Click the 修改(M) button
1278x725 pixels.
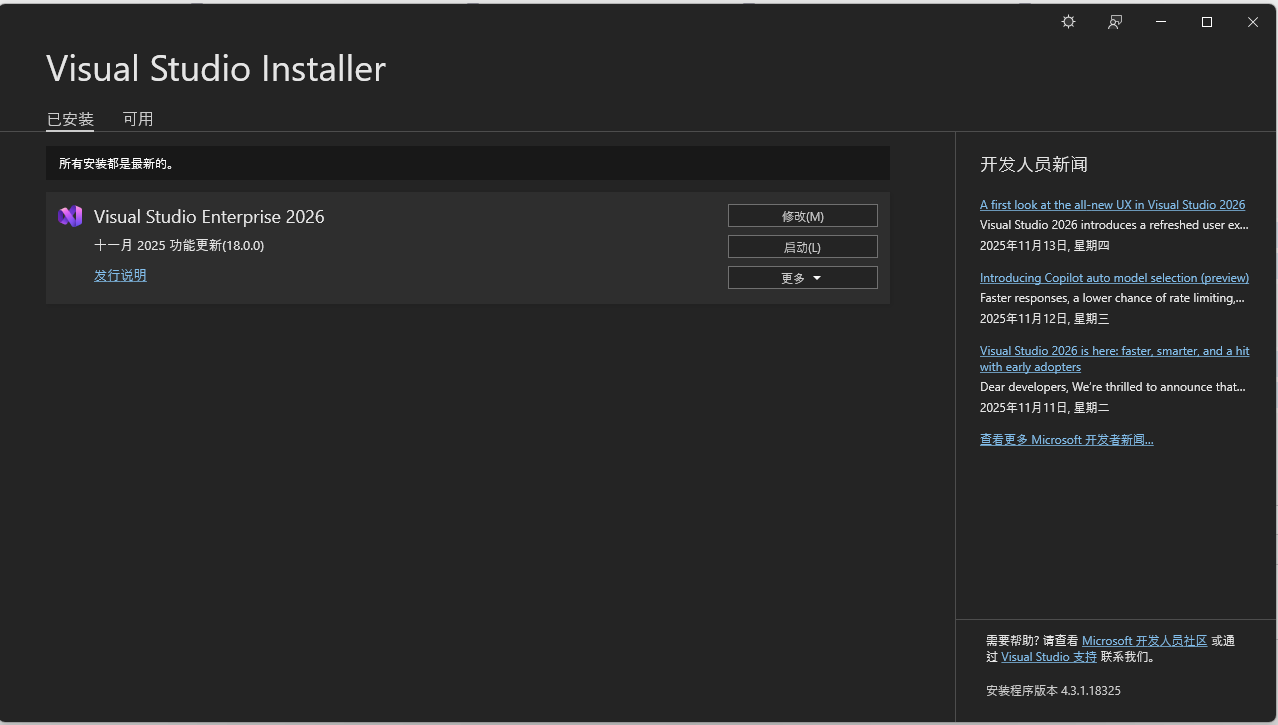point(803,216)
